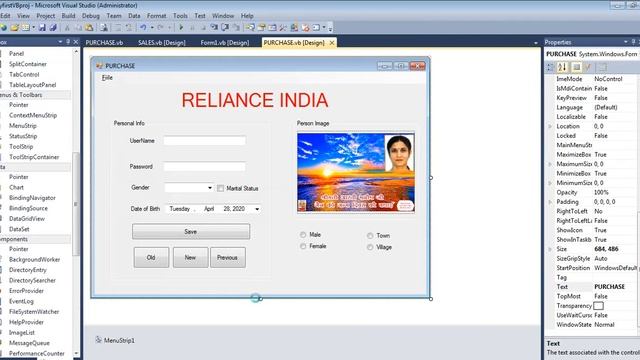Click the Properties view icon in Properties toolbar

click(x=576, y=67)
